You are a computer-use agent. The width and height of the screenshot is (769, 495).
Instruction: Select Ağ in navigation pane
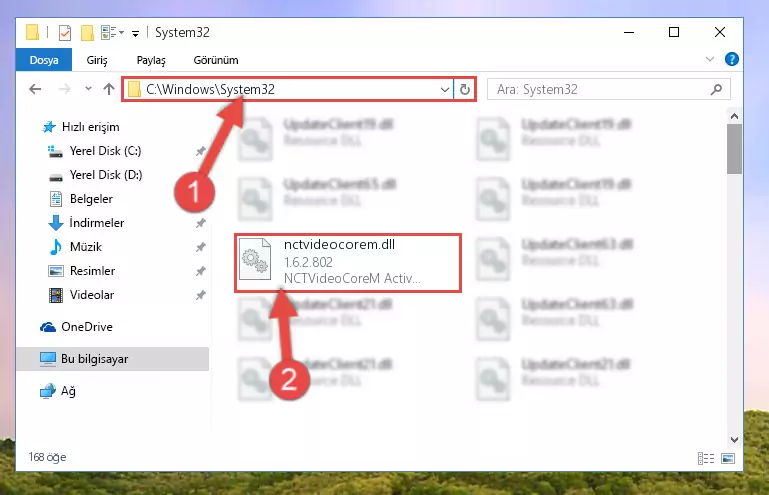point(58,391)
